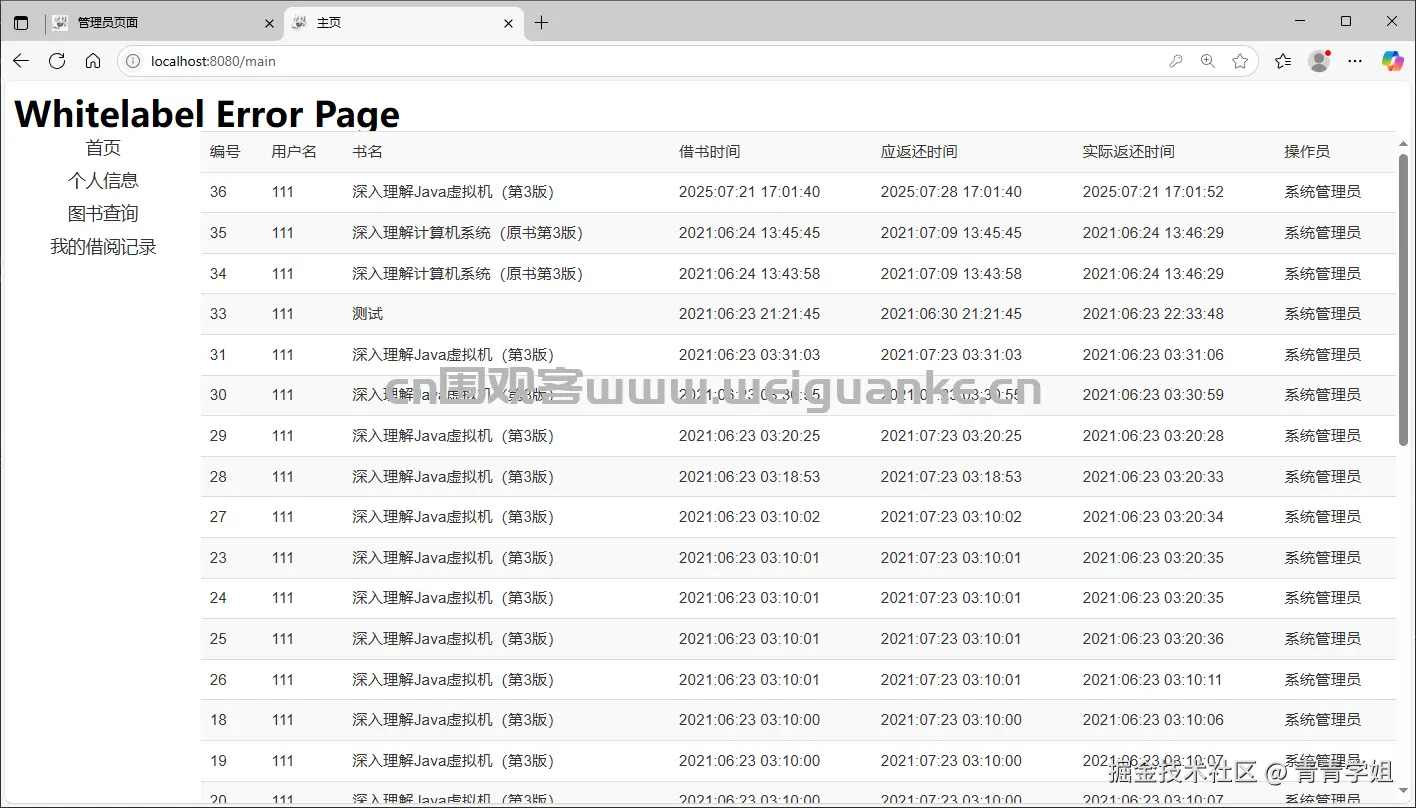Image resolution: width=1416 pixels, height=808 pixels.
Task: Click return time 2025:07:21 17:01:52
Action: coord(1153,192)
